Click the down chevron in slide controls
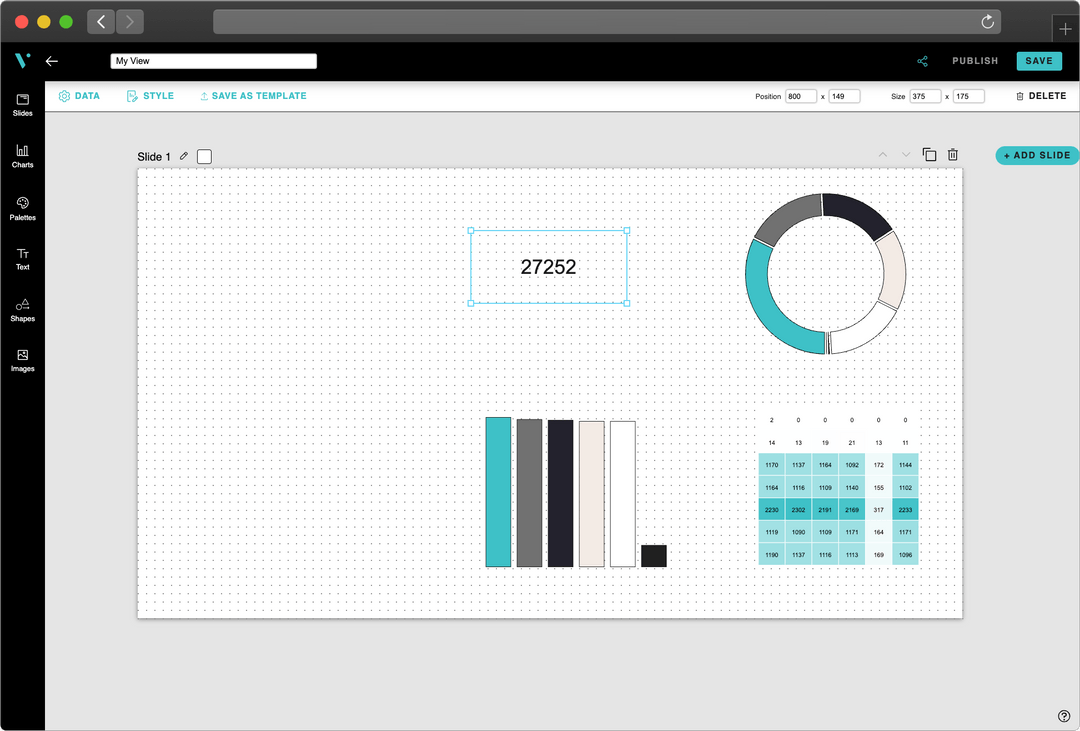The height and width of the screenshot is (731, 1080). (x=905, y=154)
